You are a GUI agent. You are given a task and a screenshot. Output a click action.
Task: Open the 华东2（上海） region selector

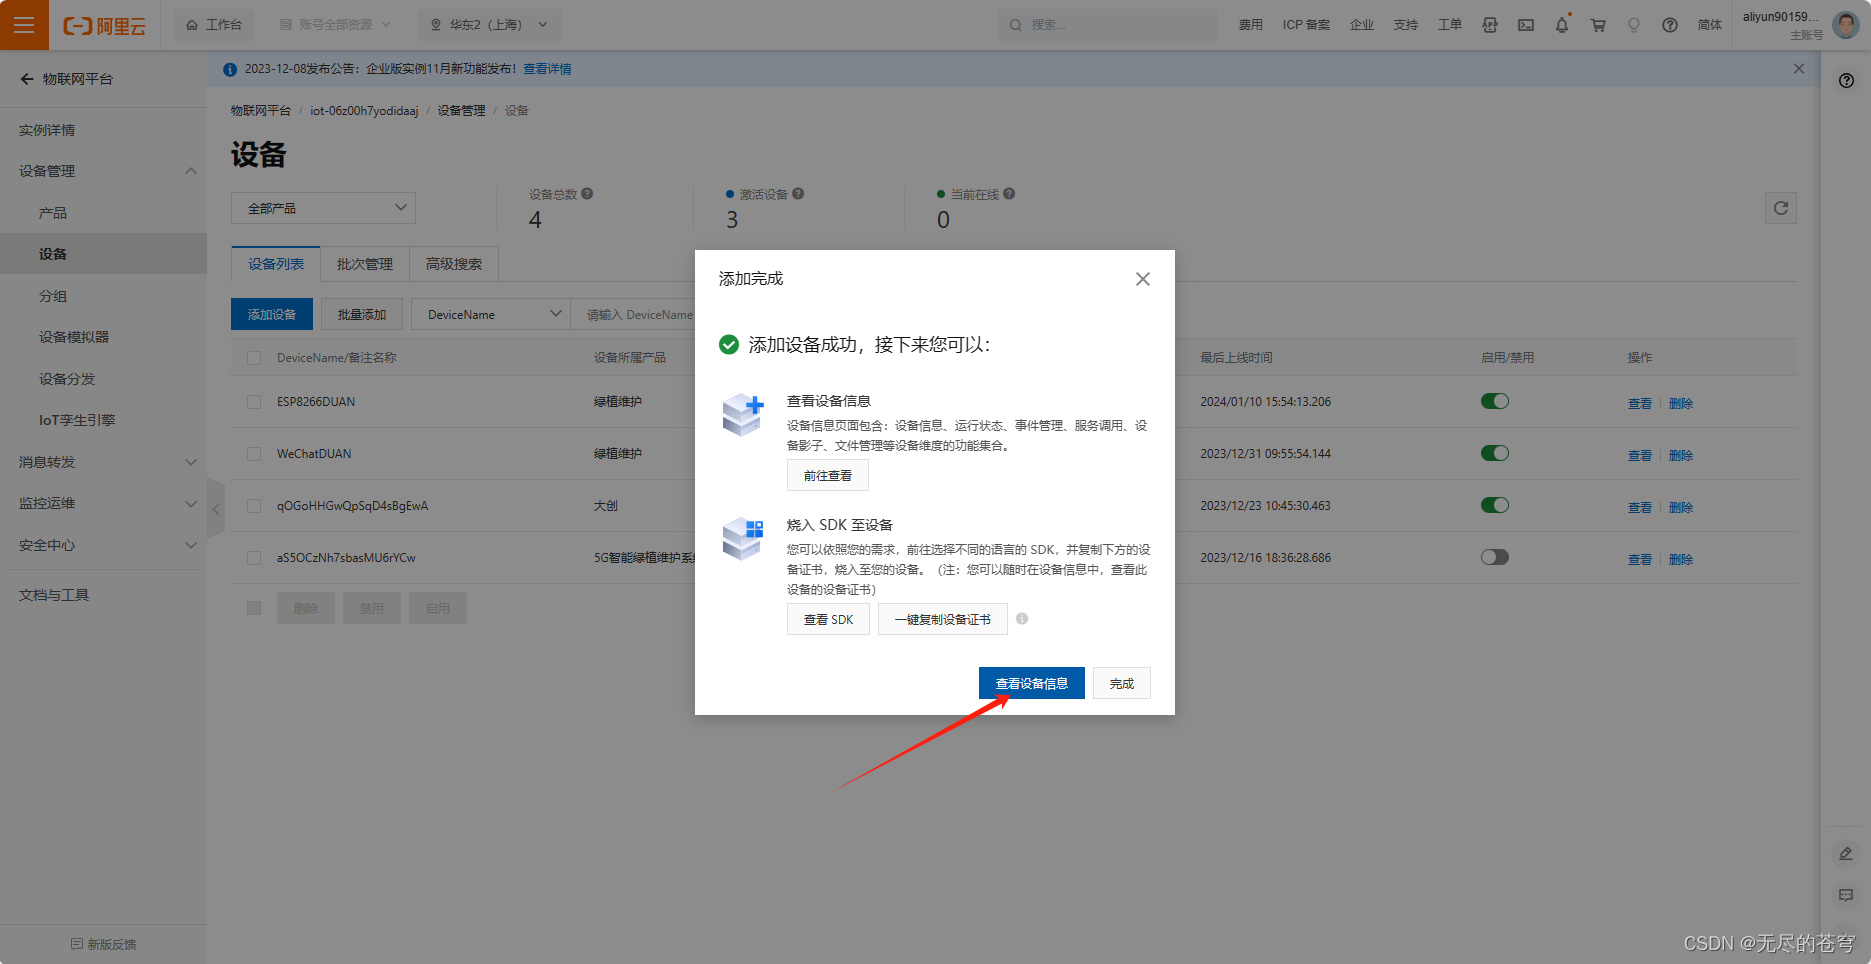pos(489,25)
